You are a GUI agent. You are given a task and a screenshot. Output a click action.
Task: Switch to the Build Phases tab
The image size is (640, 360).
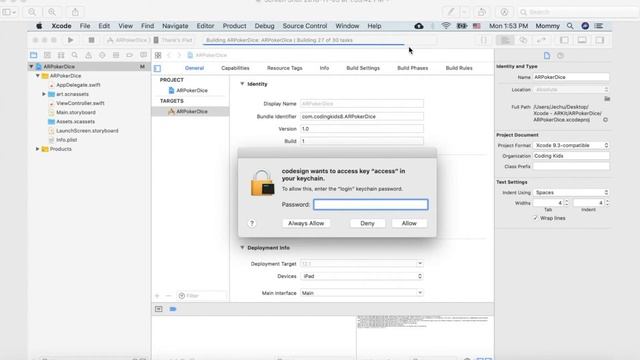click(413, 68)
